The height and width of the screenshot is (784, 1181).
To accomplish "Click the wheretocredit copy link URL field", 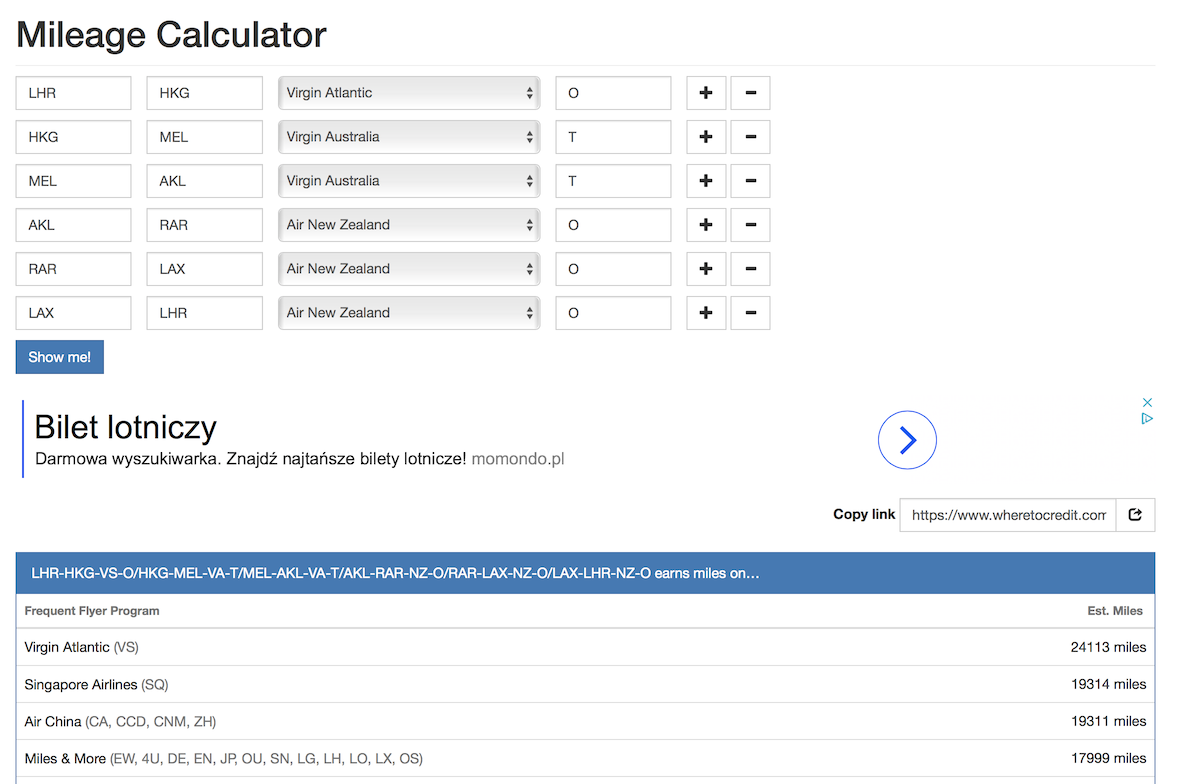I will [1008, 515].
